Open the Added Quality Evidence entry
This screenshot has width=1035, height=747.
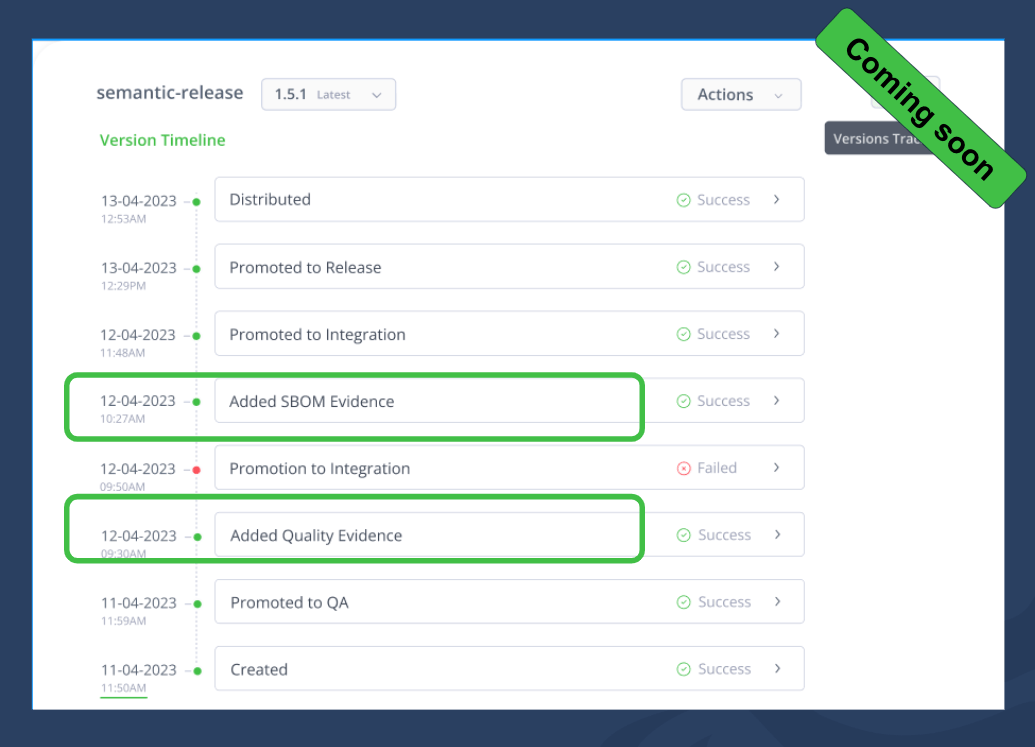click(509, 535)
